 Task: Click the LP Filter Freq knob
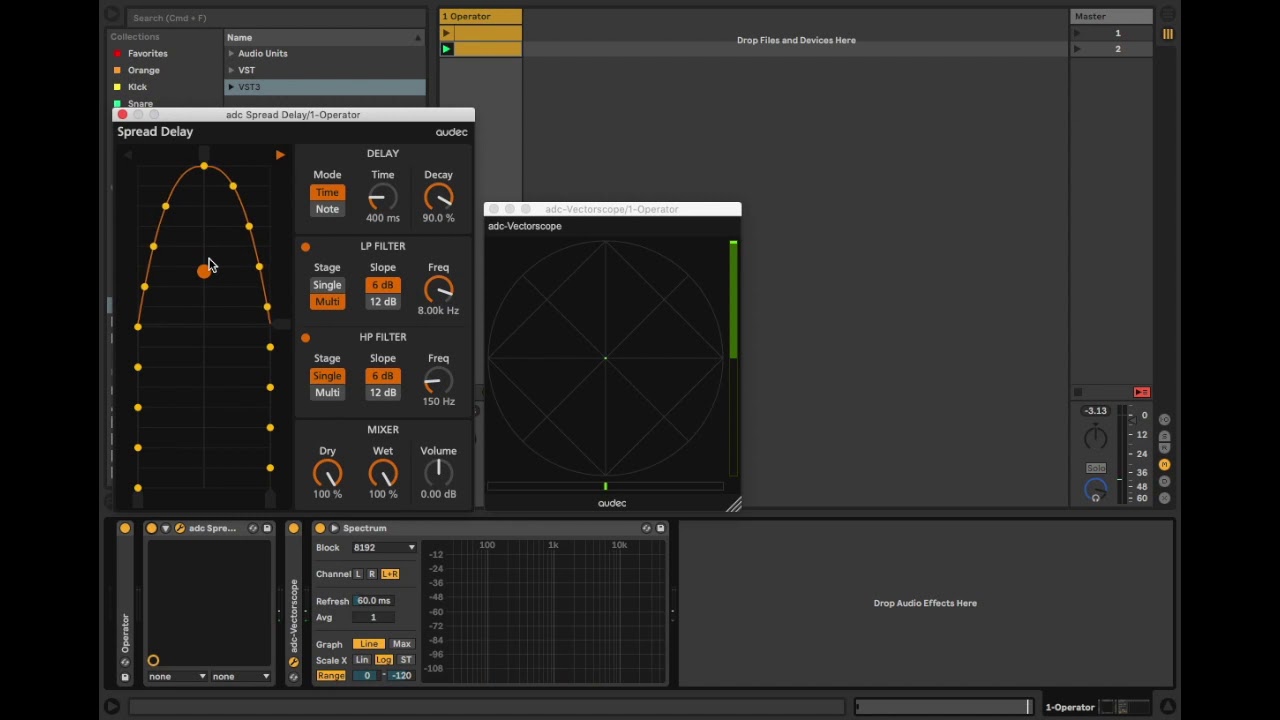(438, 290)
